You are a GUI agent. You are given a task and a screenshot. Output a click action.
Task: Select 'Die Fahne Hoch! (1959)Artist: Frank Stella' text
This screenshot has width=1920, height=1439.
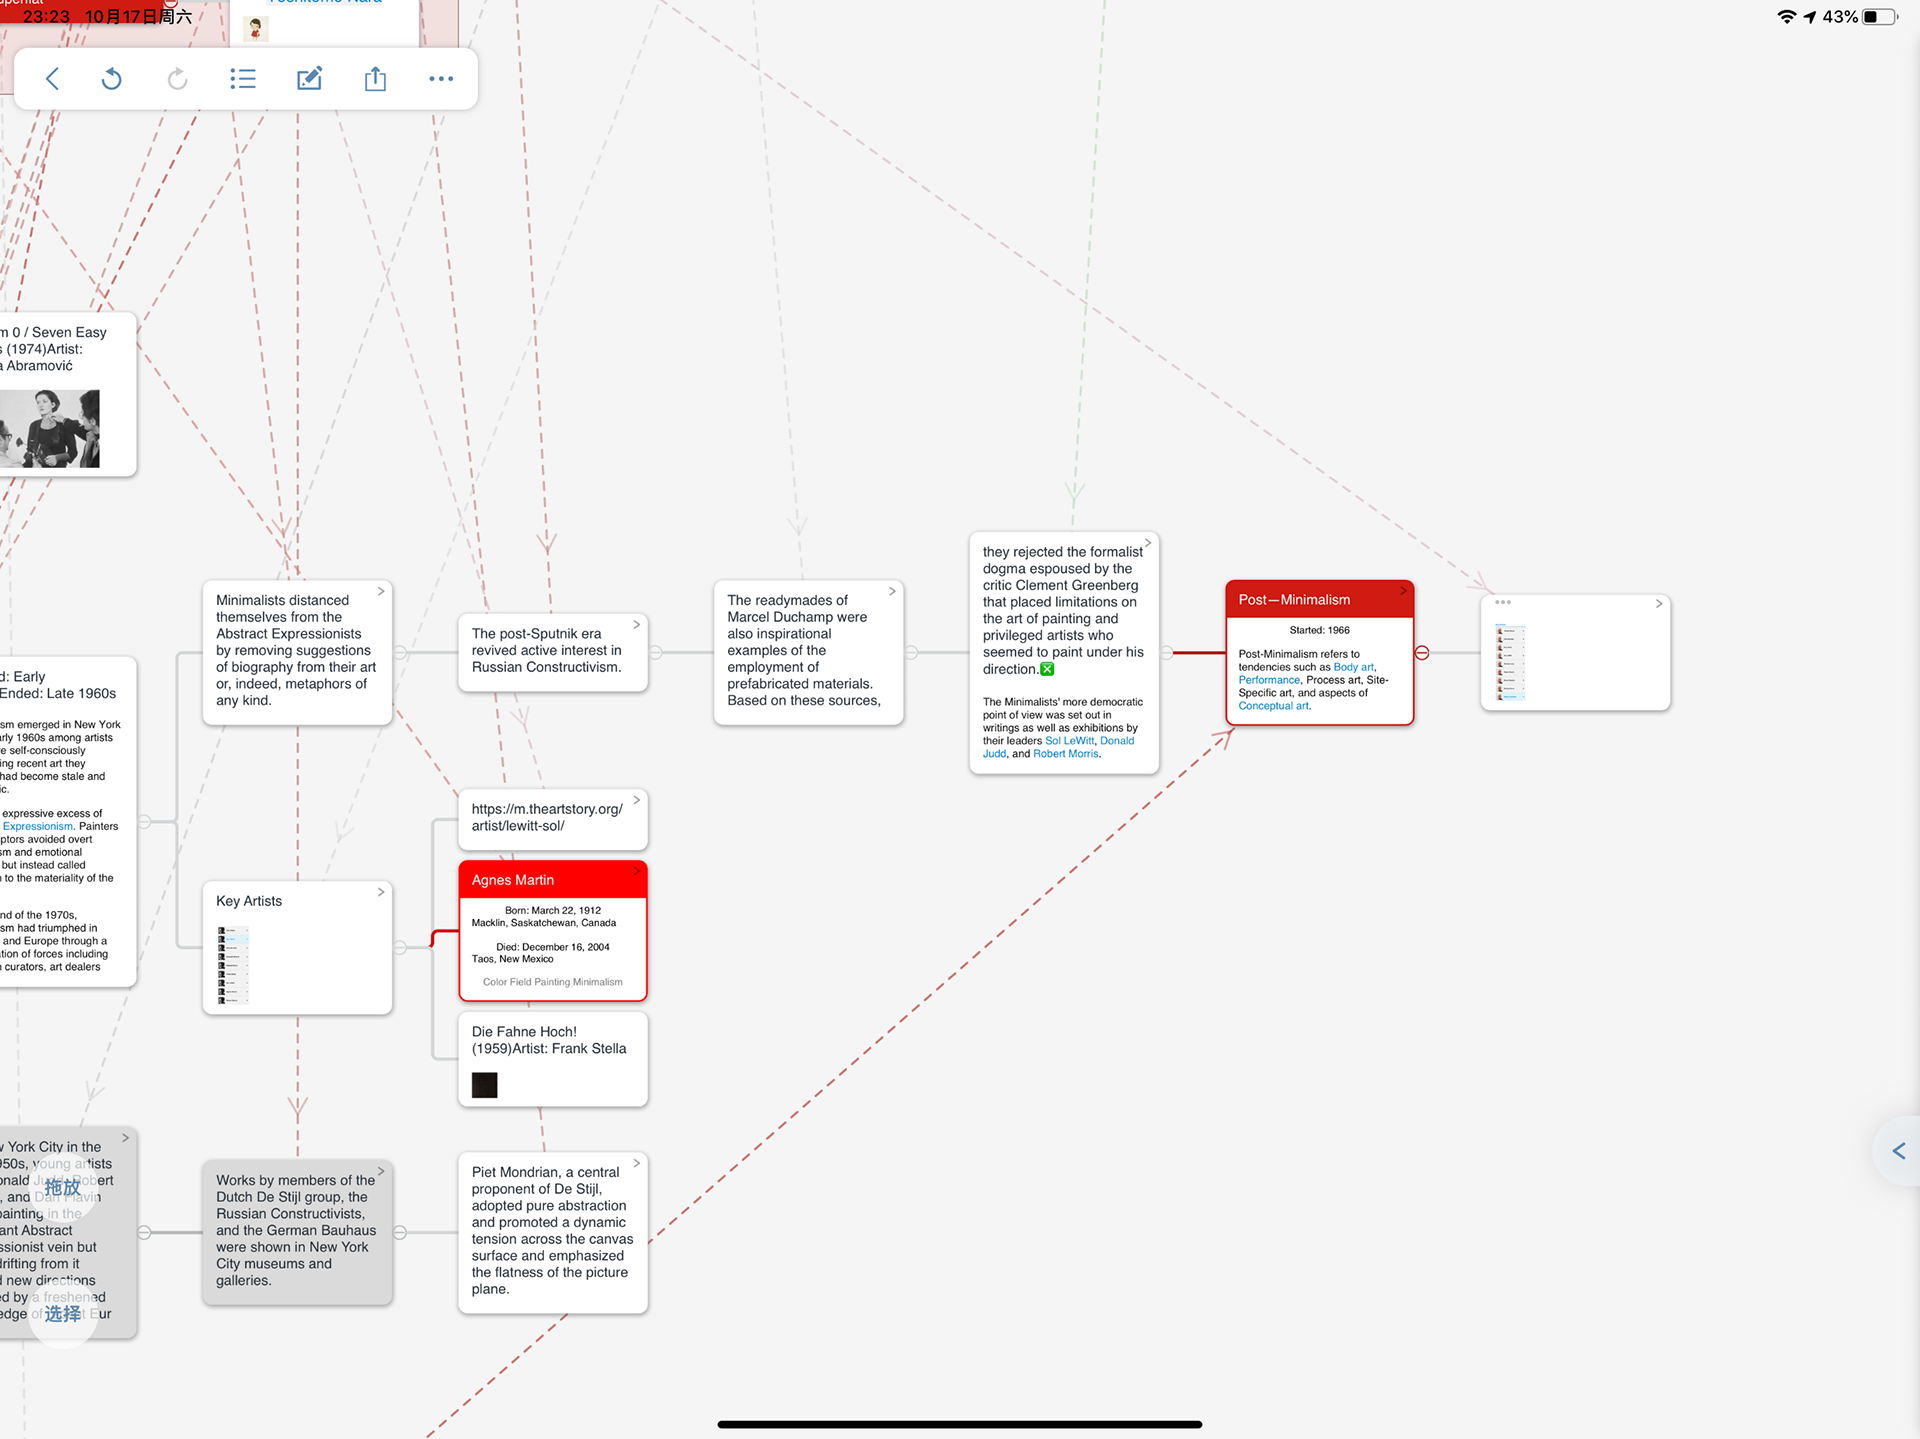tap(549, 1040)
